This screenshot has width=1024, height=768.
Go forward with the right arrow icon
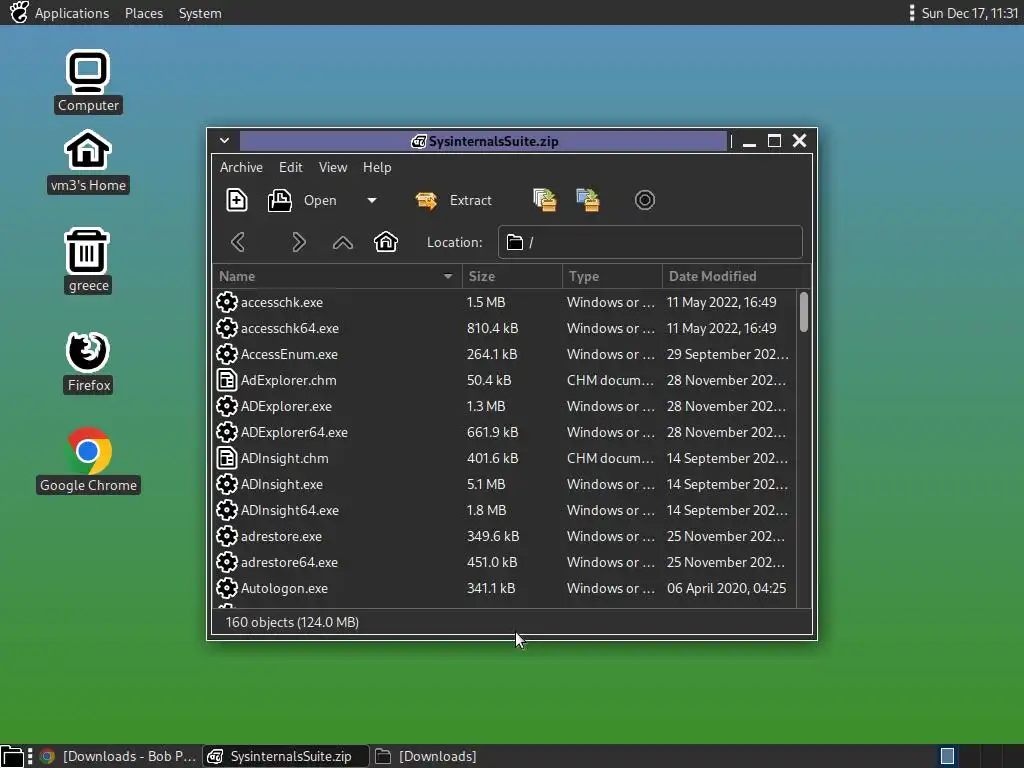point(298,242)
